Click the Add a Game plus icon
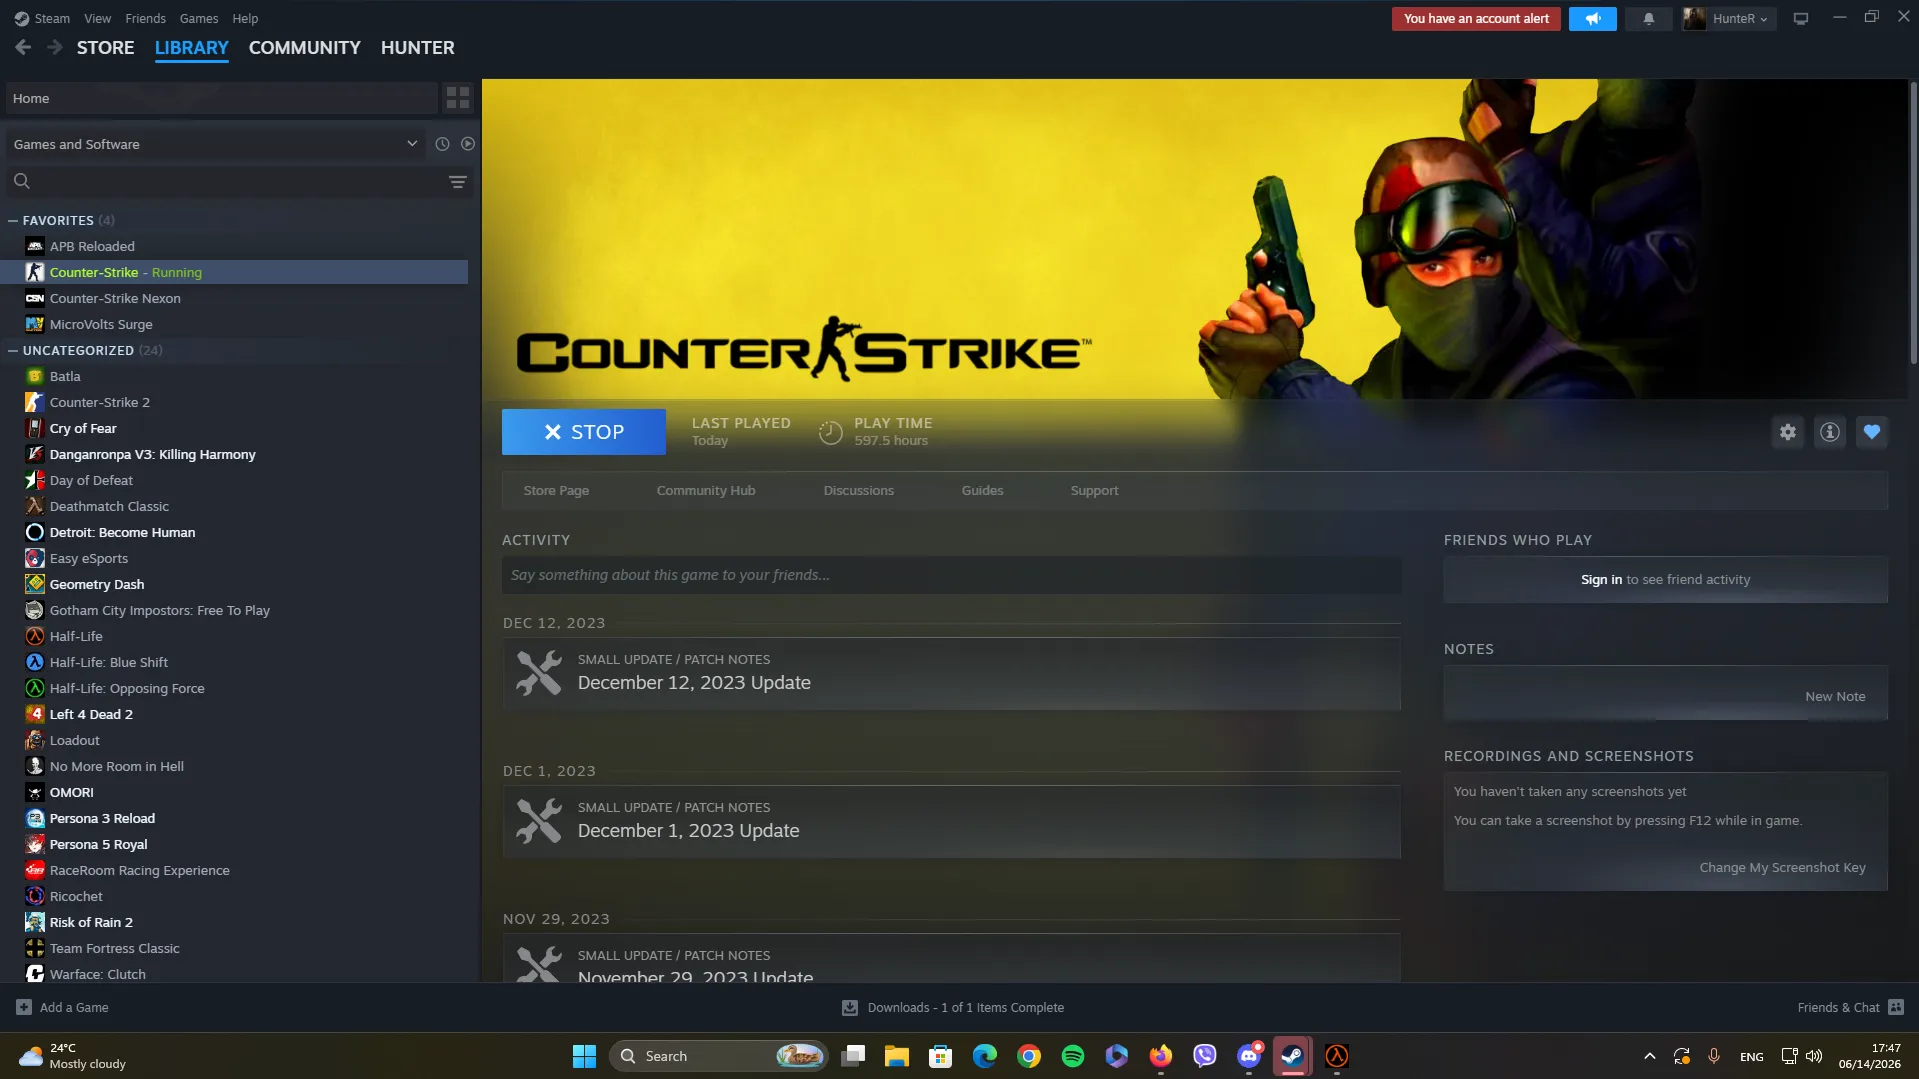Viewport: 1919px width, 1079px height. [24, 1007]
